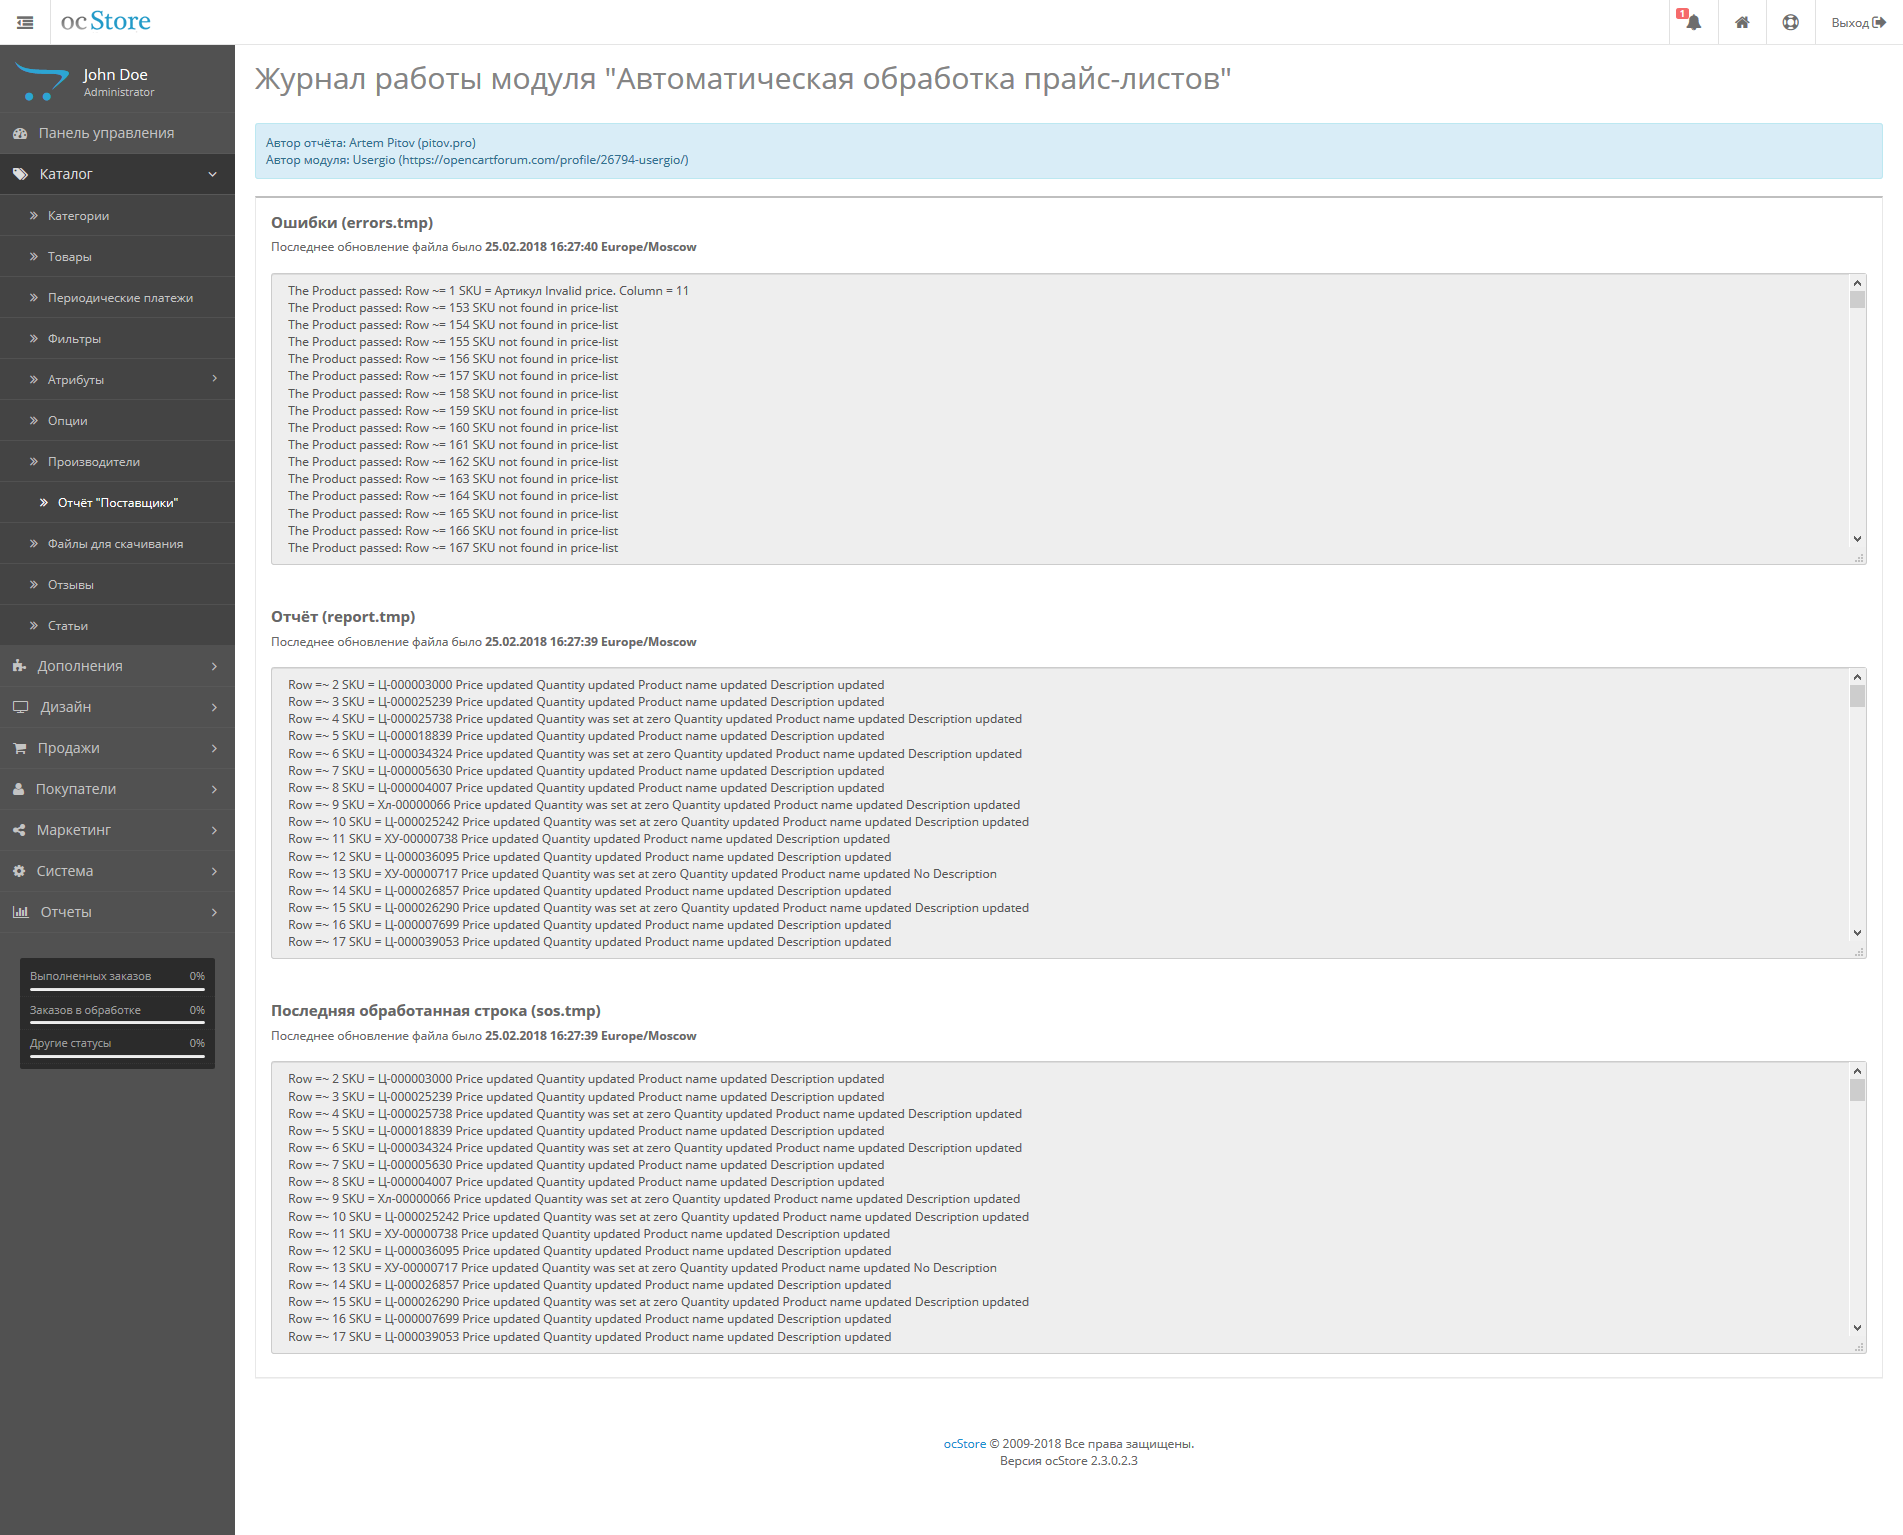Click the John Doe profile name
The width and height of the screenshot is (1903, 1535).
(115, 74)
